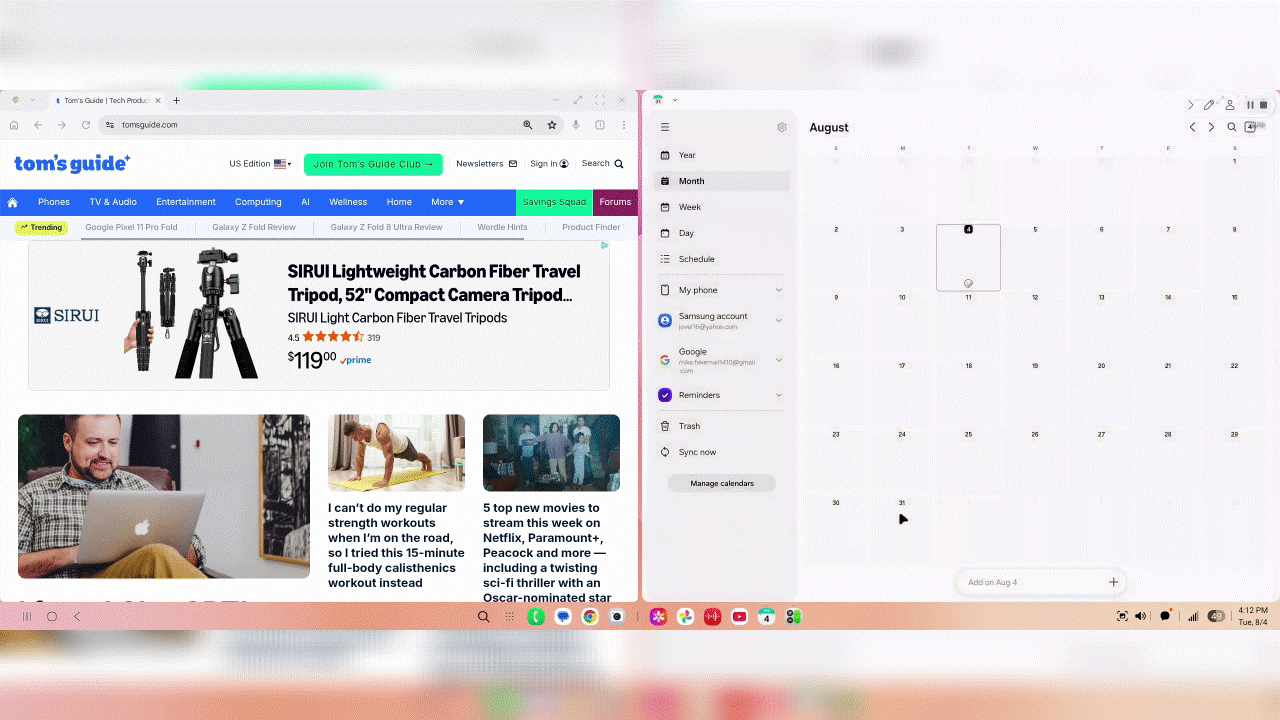
Task: Reload the tomsguide.com page in Chrome
Action: (x=86, y=125)
